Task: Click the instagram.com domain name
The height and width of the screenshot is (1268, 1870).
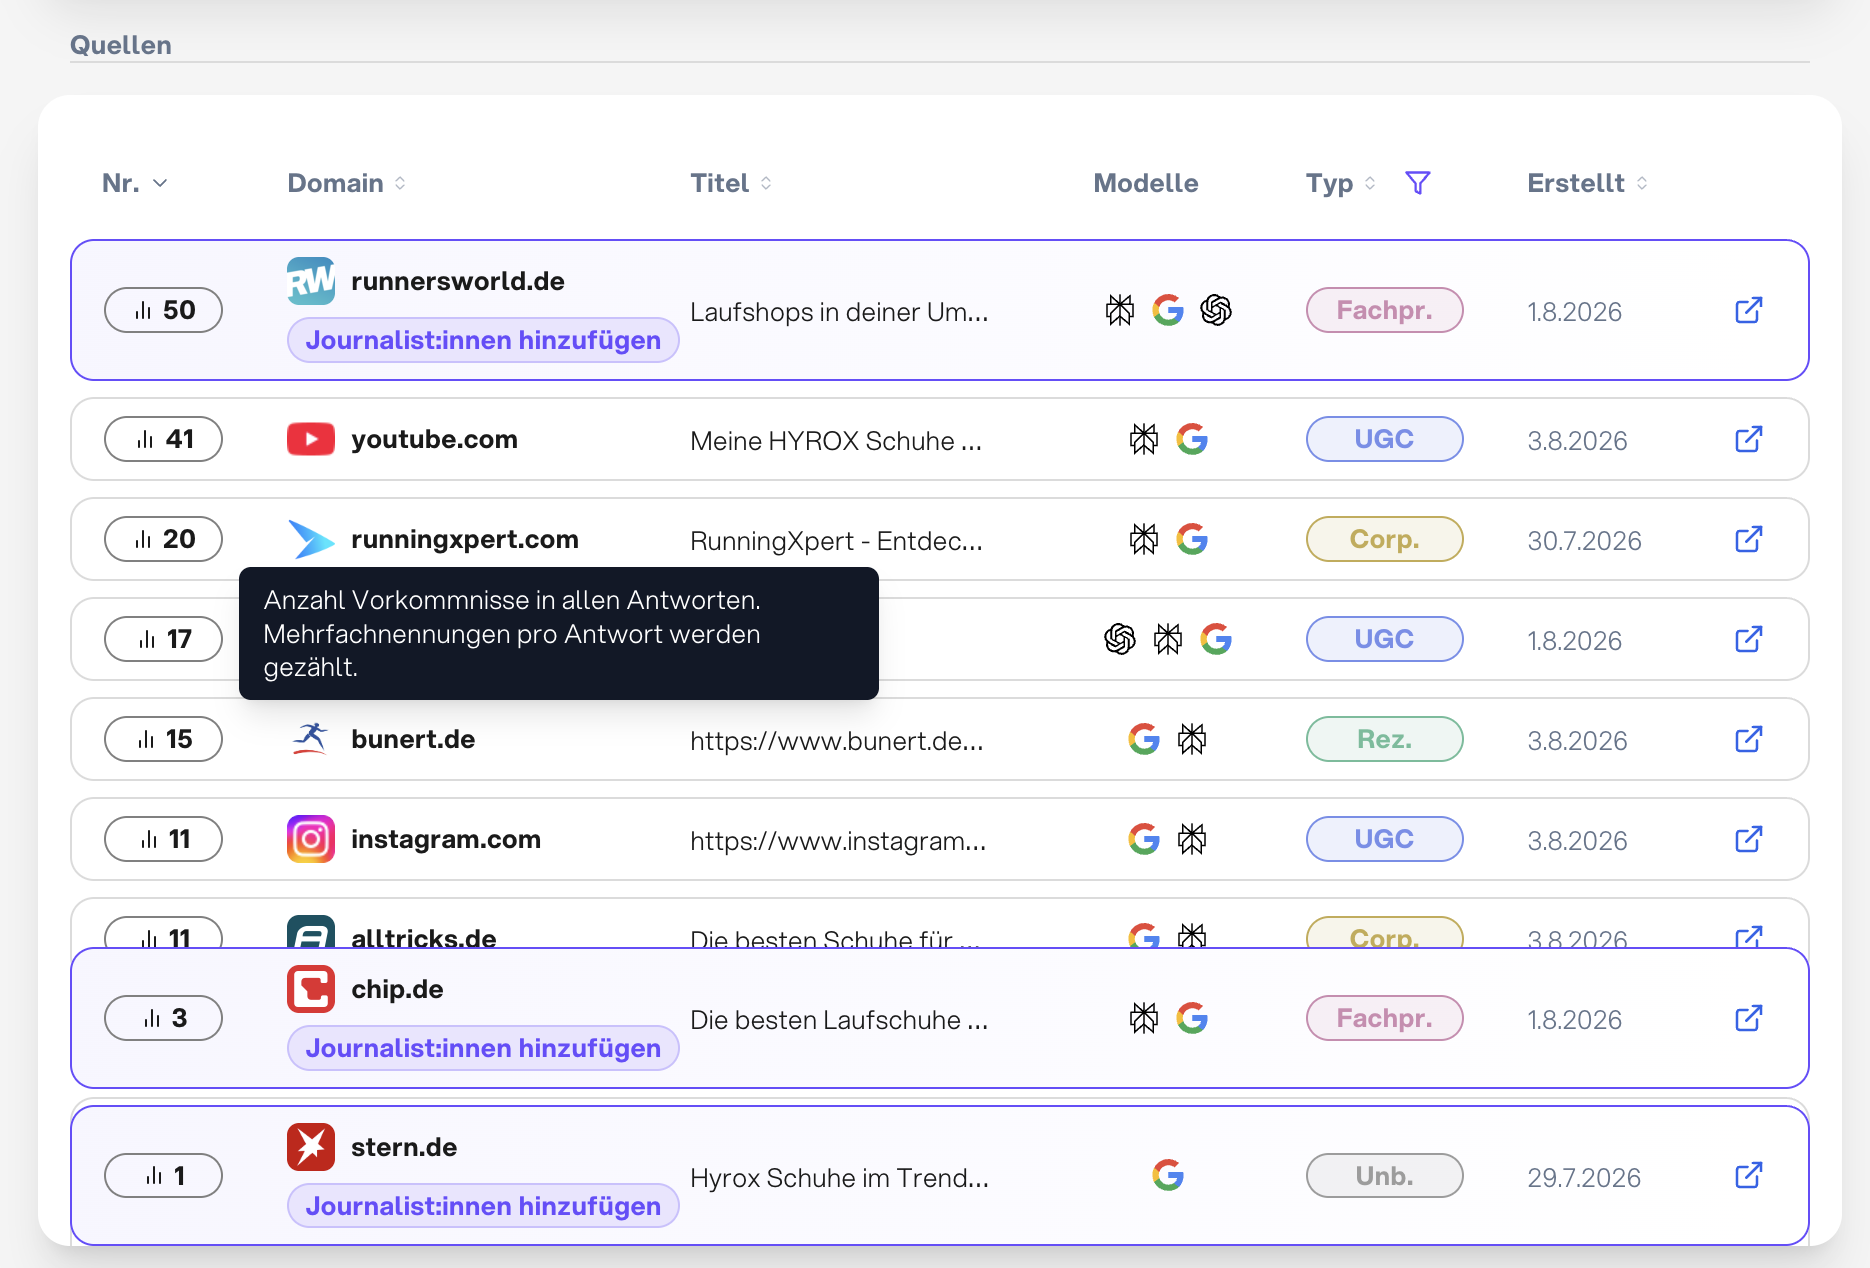Action: 446,839
